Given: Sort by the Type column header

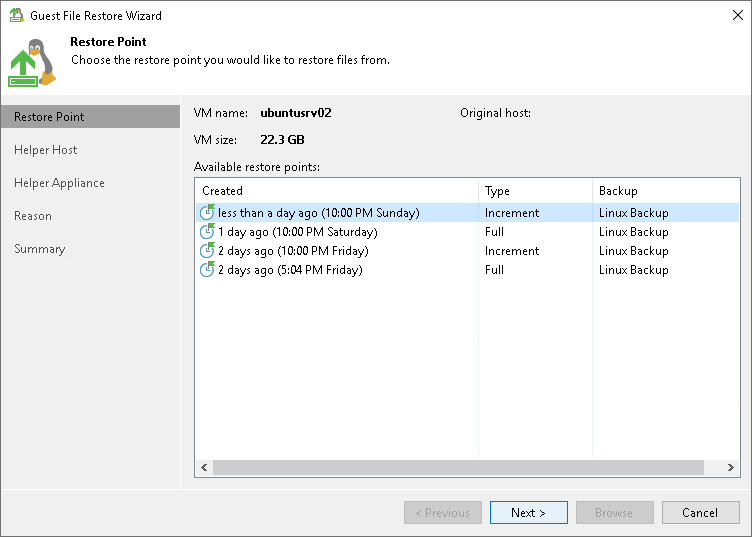Looking at the screenshot, I should pos(535,191).
